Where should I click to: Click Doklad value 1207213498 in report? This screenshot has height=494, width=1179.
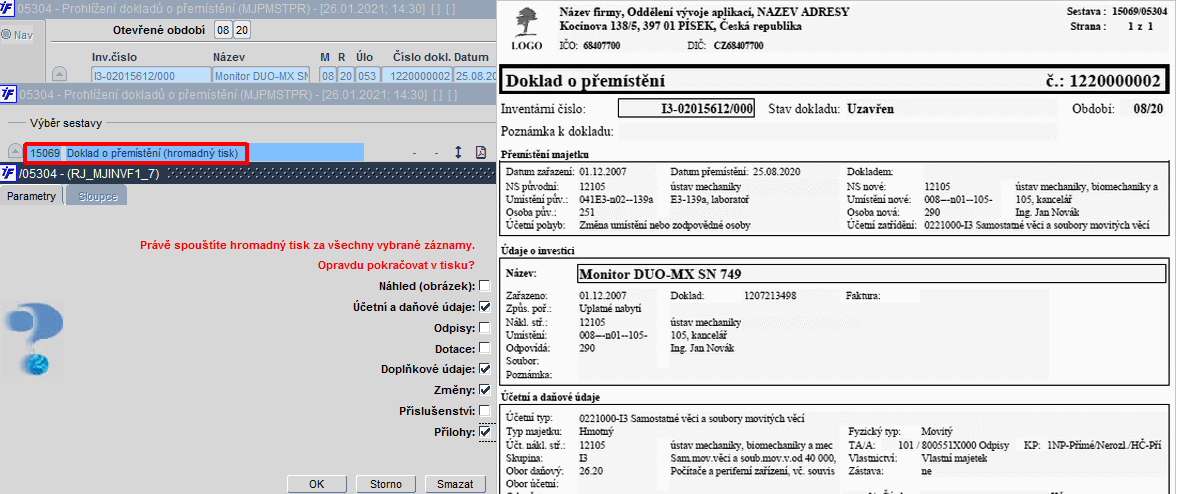772,296
